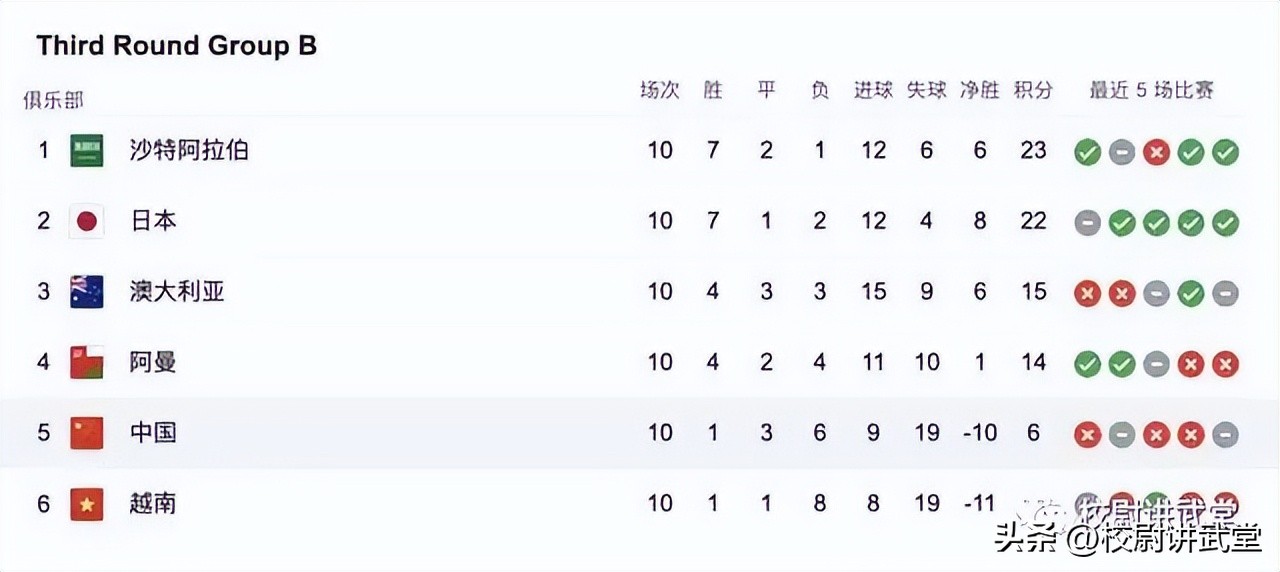Click the Japan flag icon

coord(87,221)
